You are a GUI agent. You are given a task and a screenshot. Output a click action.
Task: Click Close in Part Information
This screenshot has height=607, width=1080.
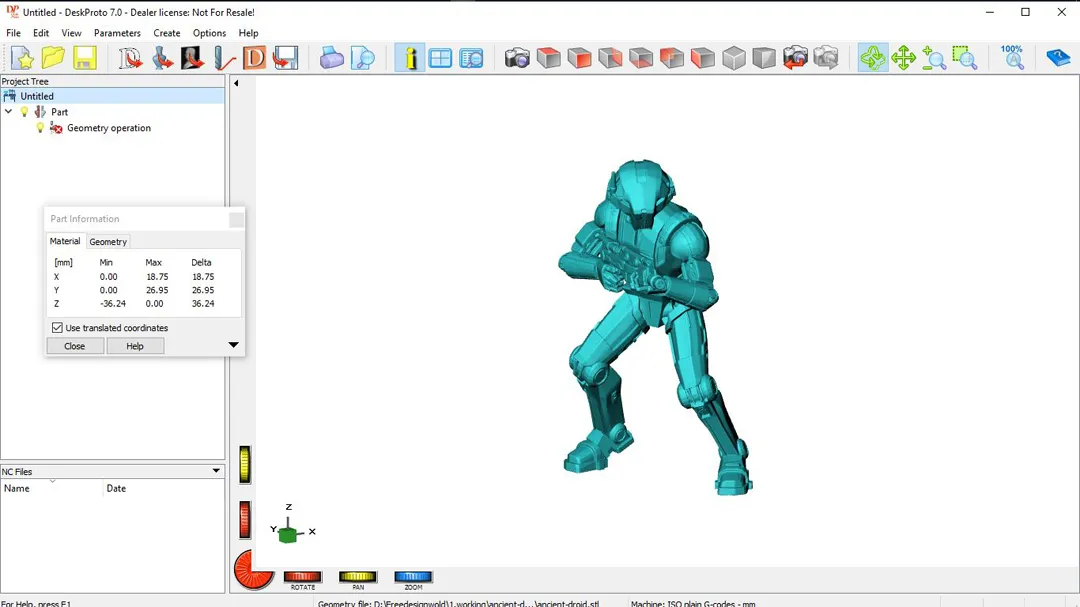(x=75, y=346)
